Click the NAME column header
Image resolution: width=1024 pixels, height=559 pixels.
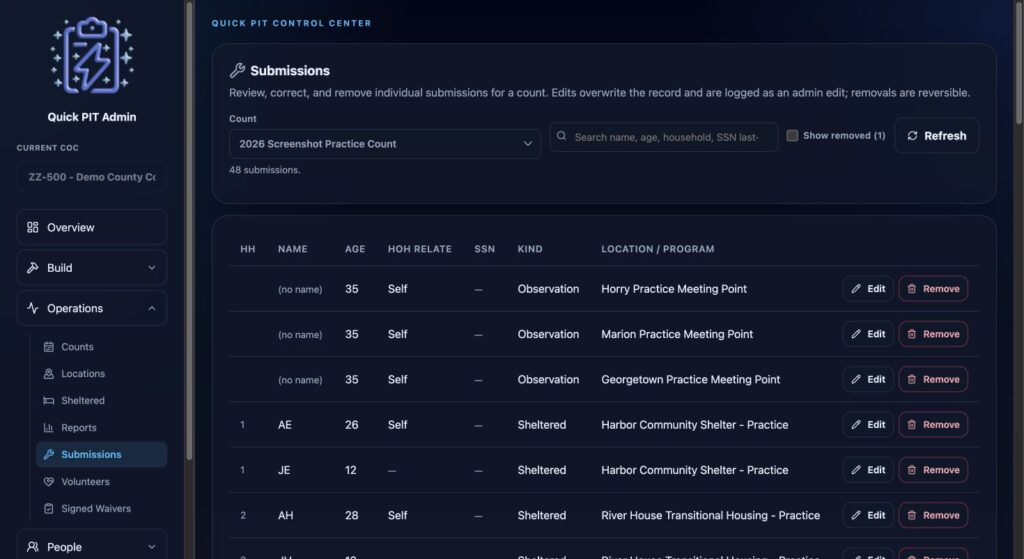pos(293,249)
